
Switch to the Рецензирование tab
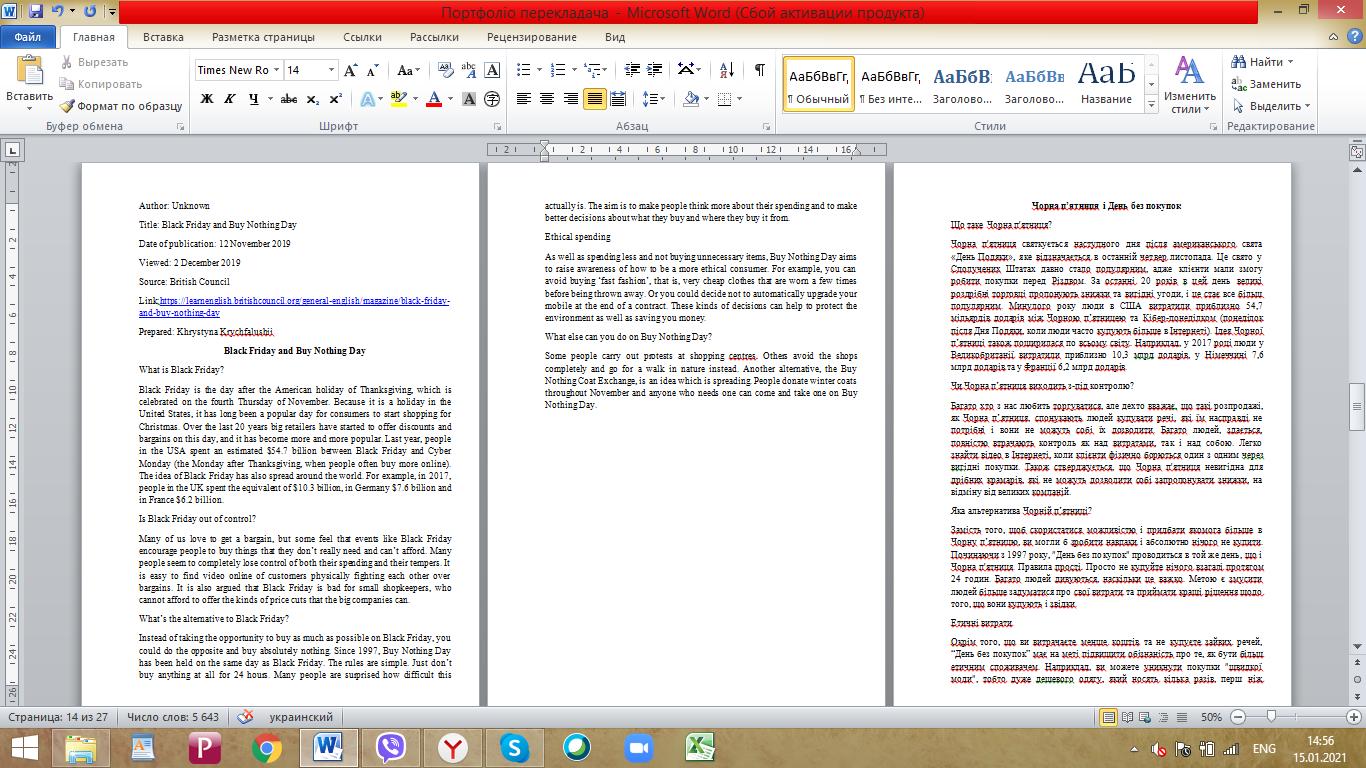point(532,37)
